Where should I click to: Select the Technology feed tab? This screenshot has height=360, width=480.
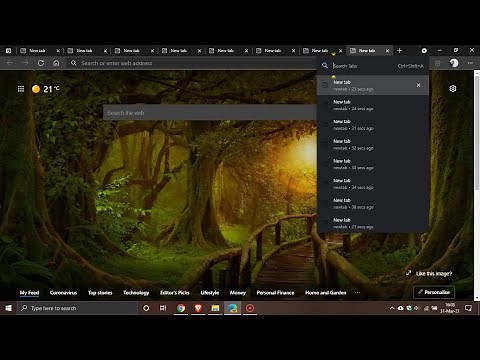(136, 293)
